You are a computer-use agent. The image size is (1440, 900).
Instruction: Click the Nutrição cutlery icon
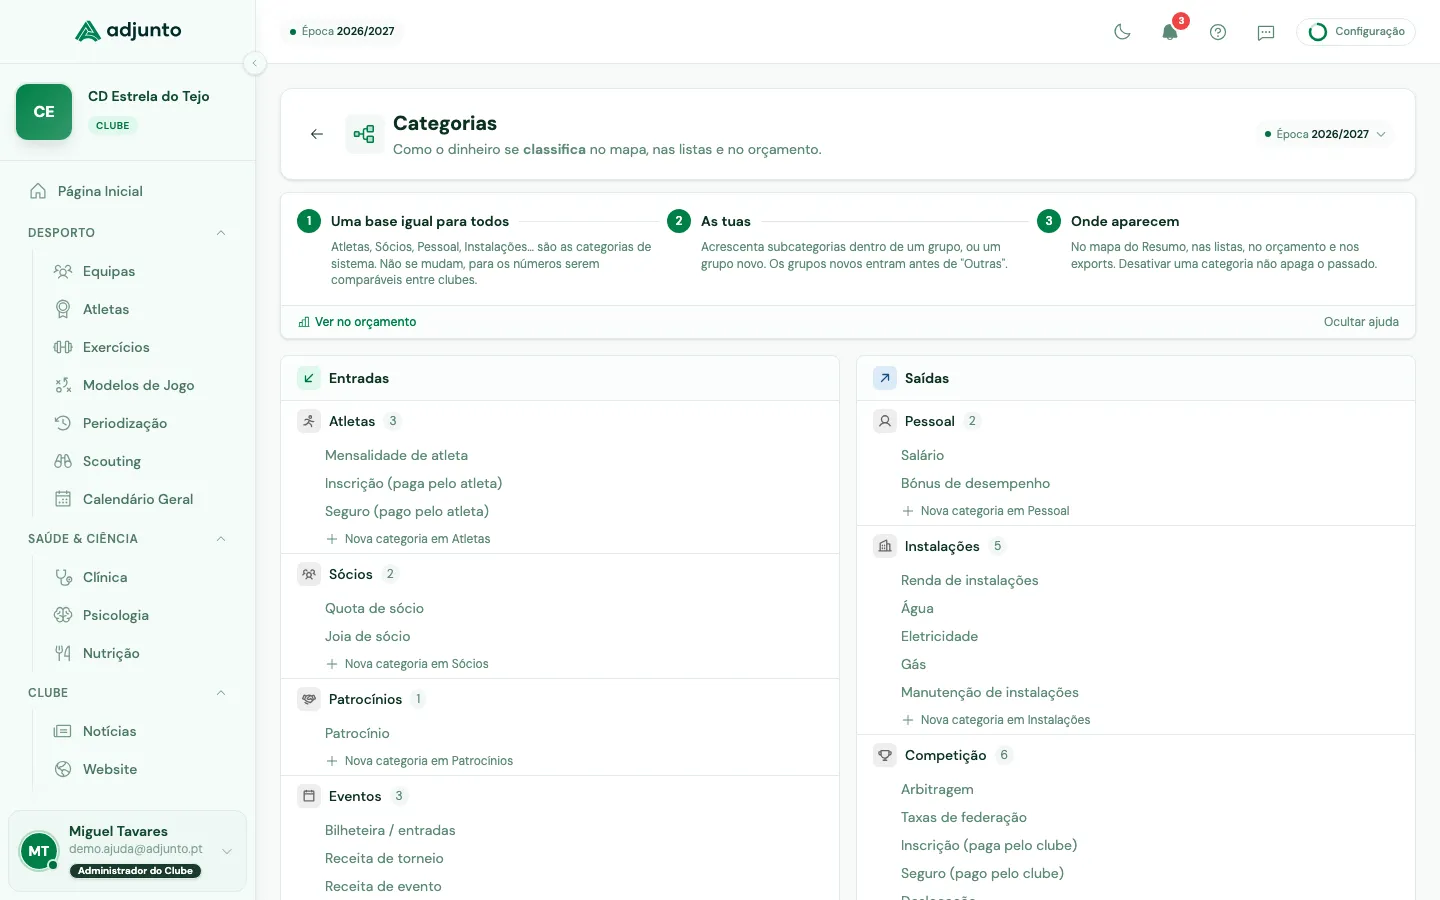pos(63,653)
